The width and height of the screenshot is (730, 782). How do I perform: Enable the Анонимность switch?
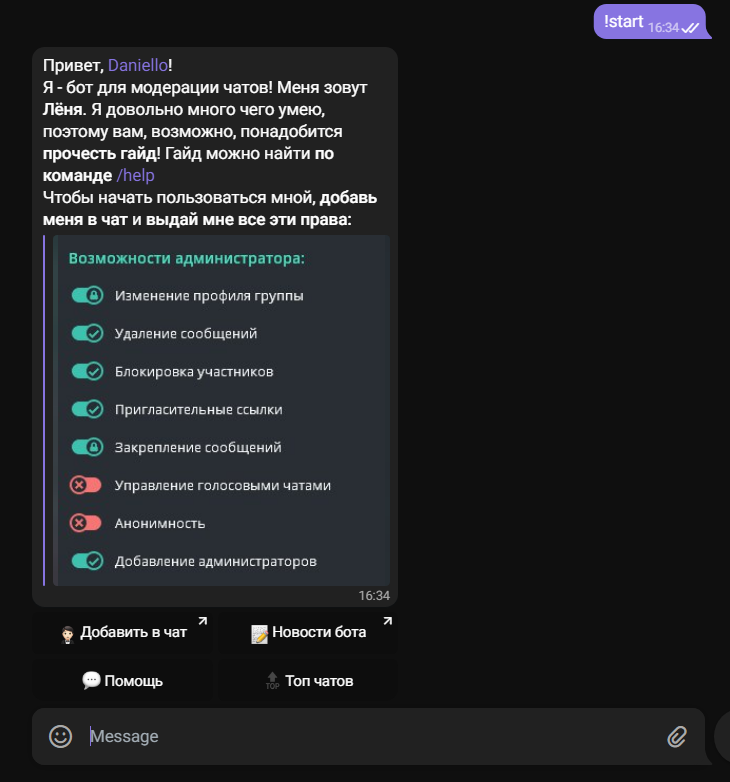[x=86, y=523]
